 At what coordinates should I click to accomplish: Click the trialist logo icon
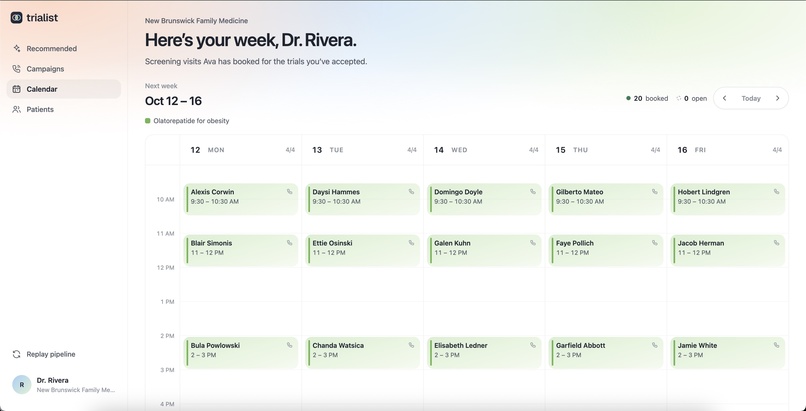[16, 17]
